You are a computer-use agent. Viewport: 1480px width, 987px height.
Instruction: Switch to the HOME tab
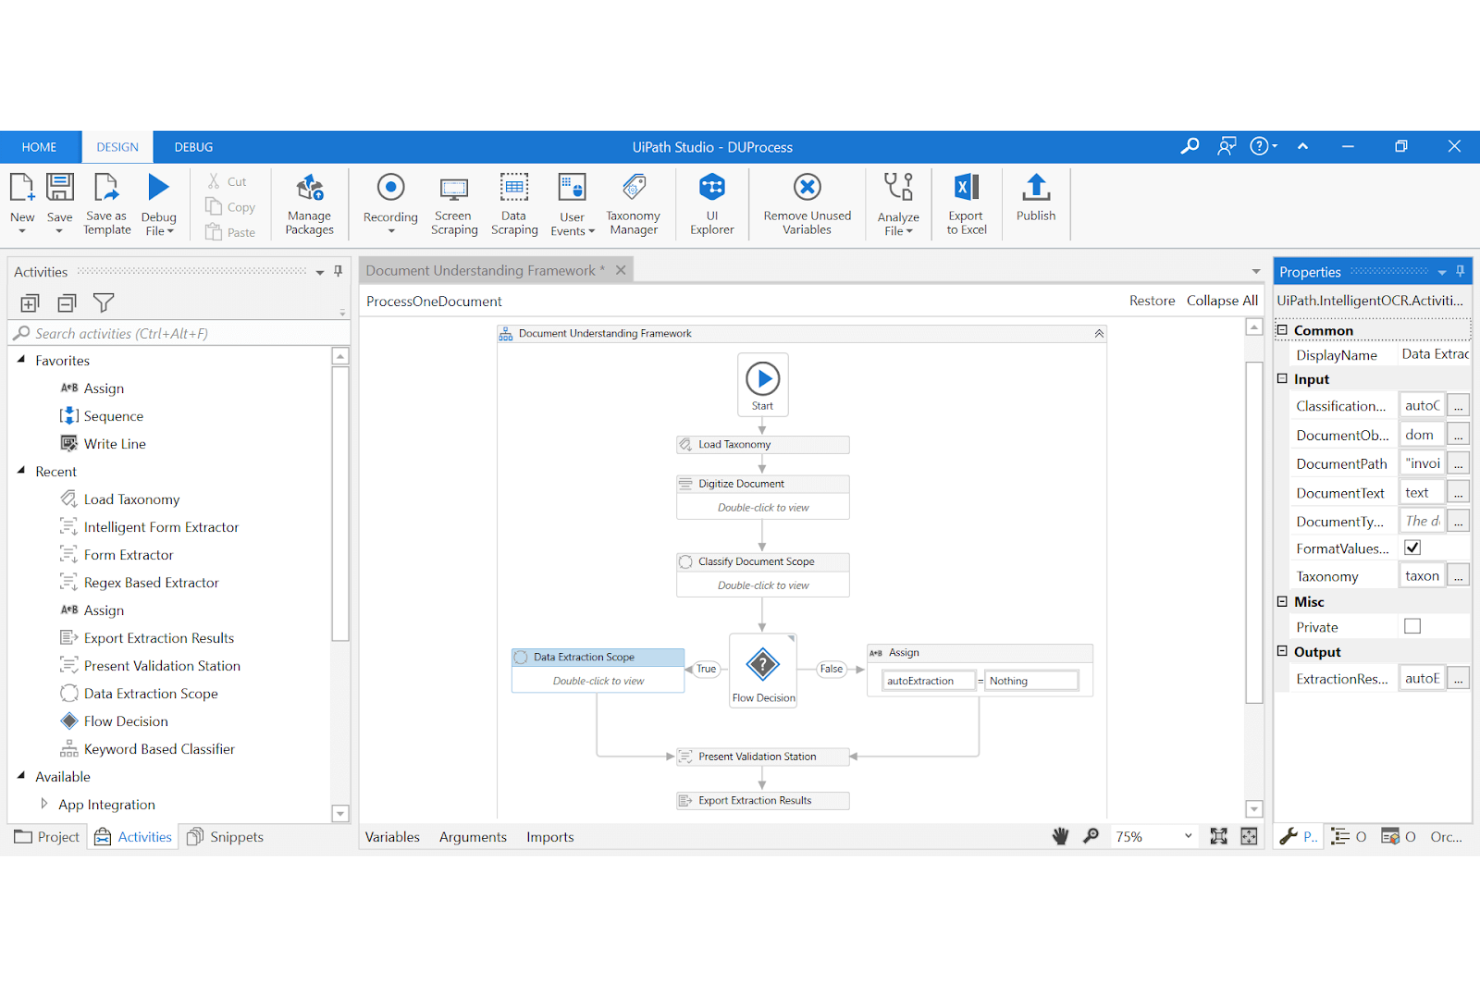[39, 147]
